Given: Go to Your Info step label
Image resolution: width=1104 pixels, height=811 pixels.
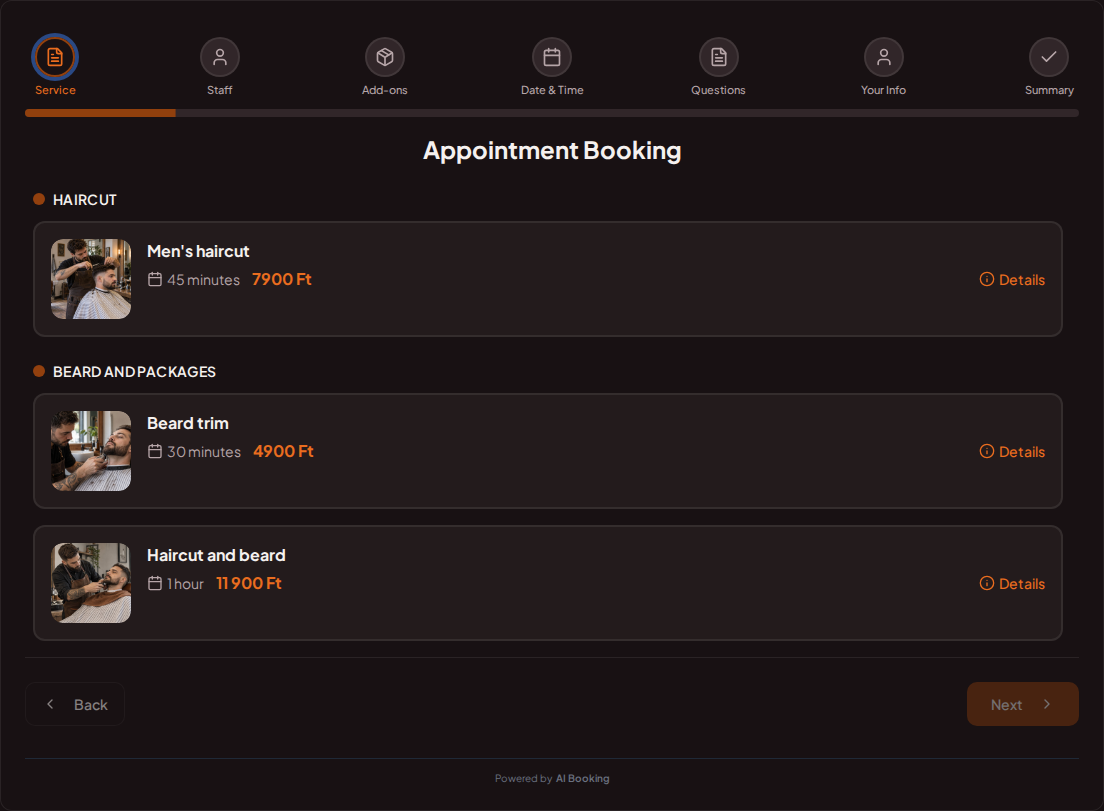Looking at the screenshot, I should click(884, 90).
